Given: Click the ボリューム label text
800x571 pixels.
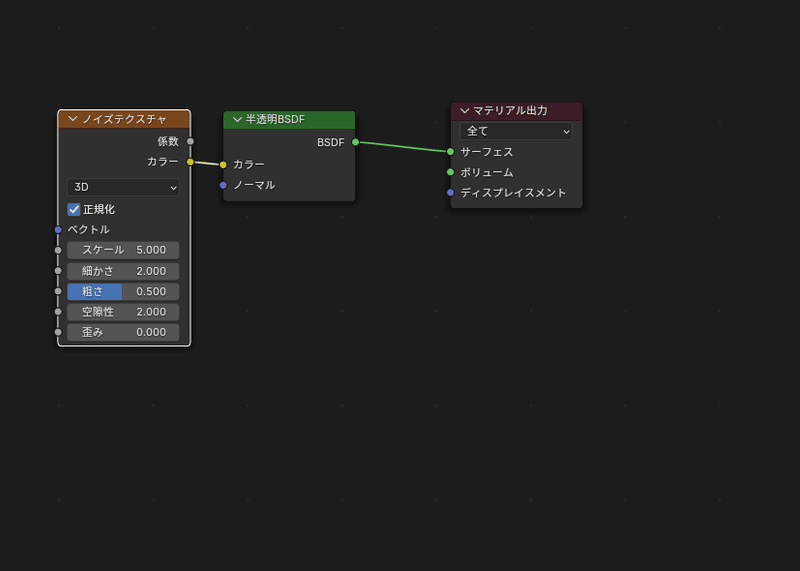Looking at the screenshot, I should click(487, 172).
